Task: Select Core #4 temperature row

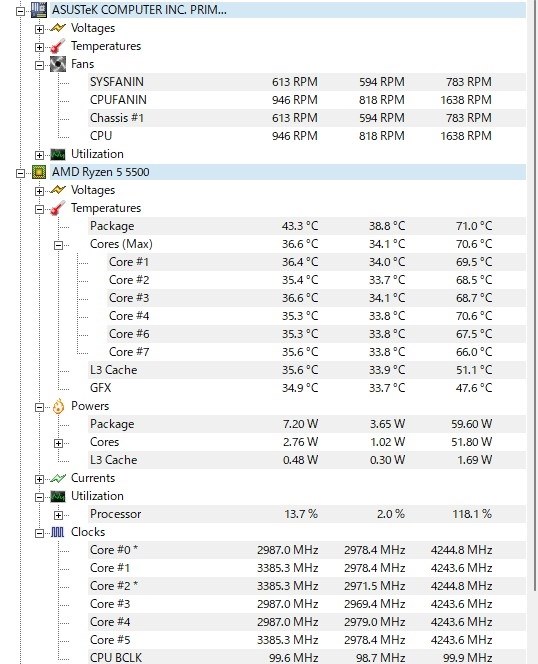Action: pyautogui.click(x=316, y=316)
